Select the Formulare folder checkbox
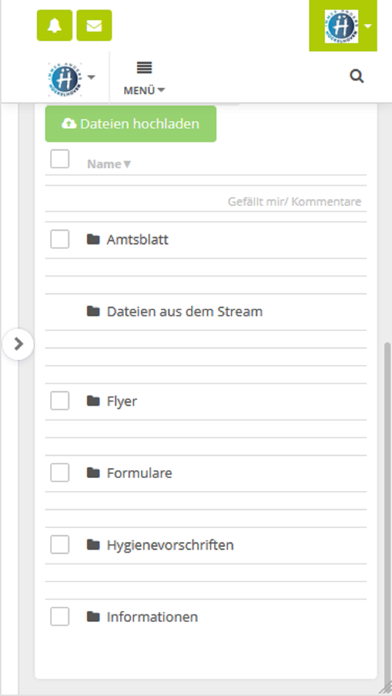The height and width of the screenshot is (696, 392). [59, 472]
